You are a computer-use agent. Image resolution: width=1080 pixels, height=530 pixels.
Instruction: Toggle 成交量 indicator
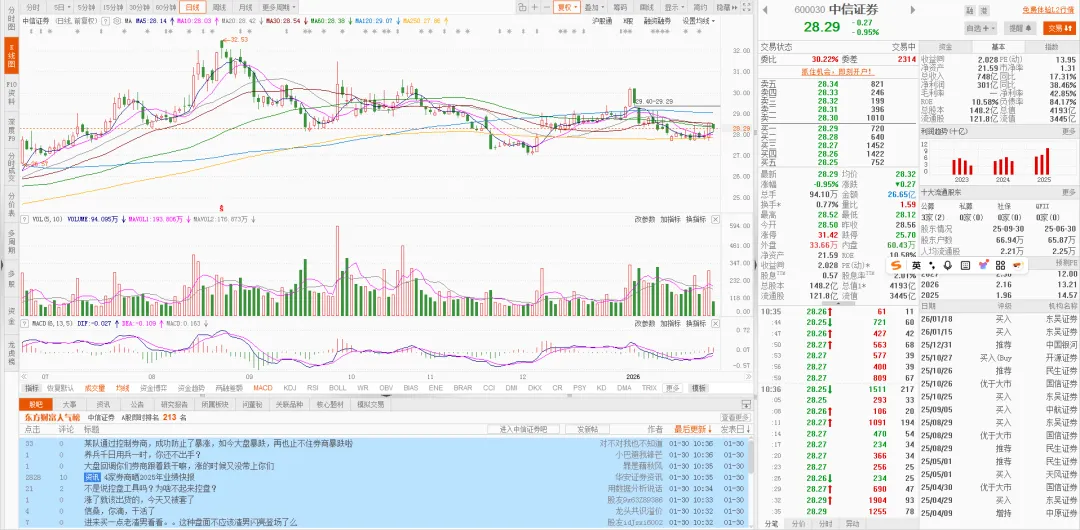click(95, 388)
